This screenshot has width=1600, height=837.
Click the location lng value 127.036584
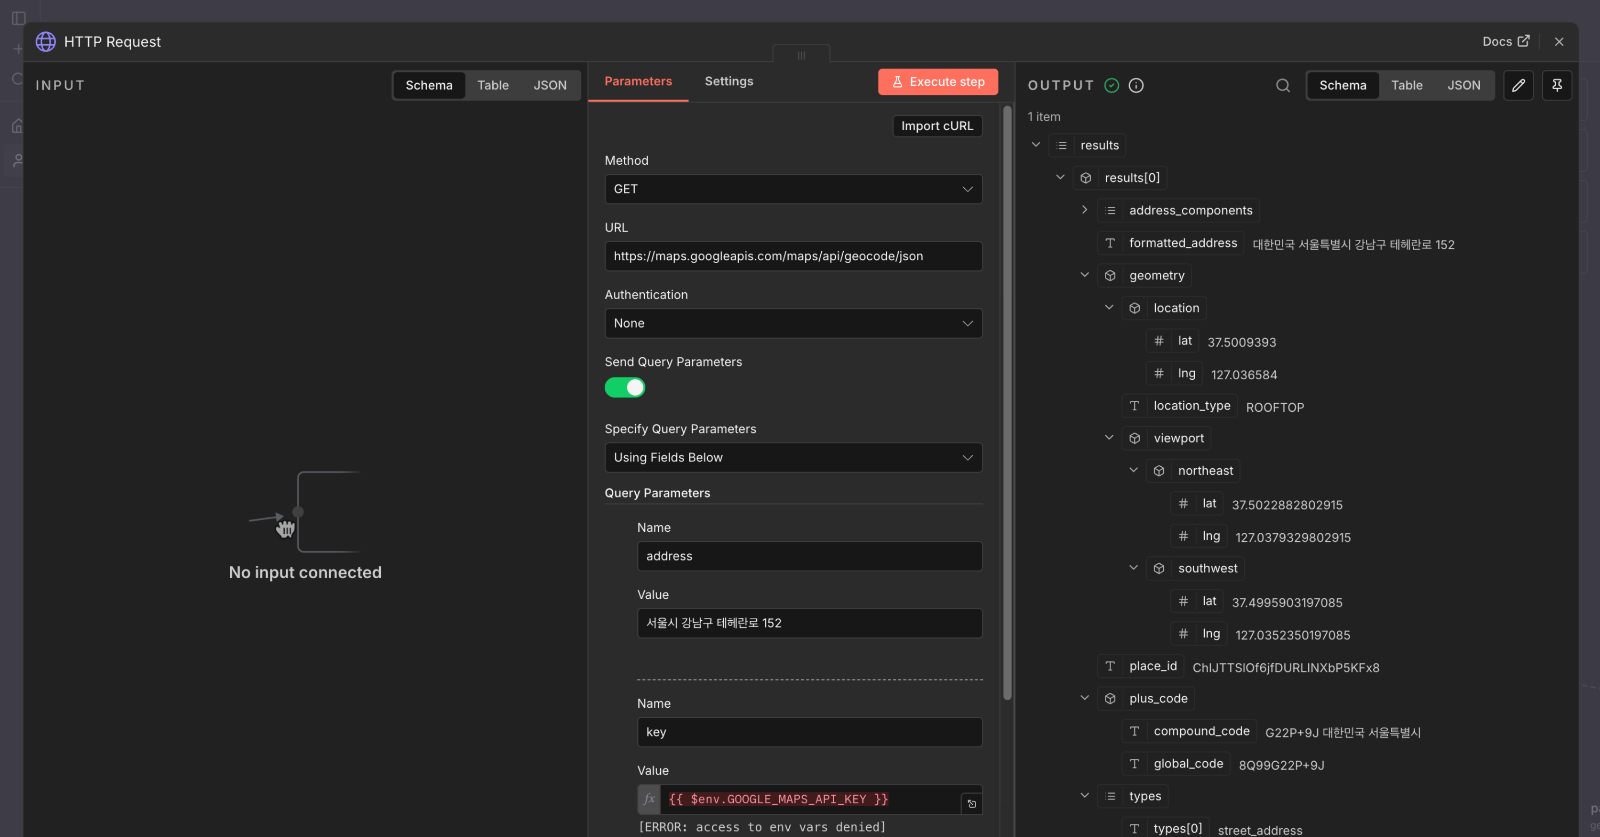(1244, 375)
